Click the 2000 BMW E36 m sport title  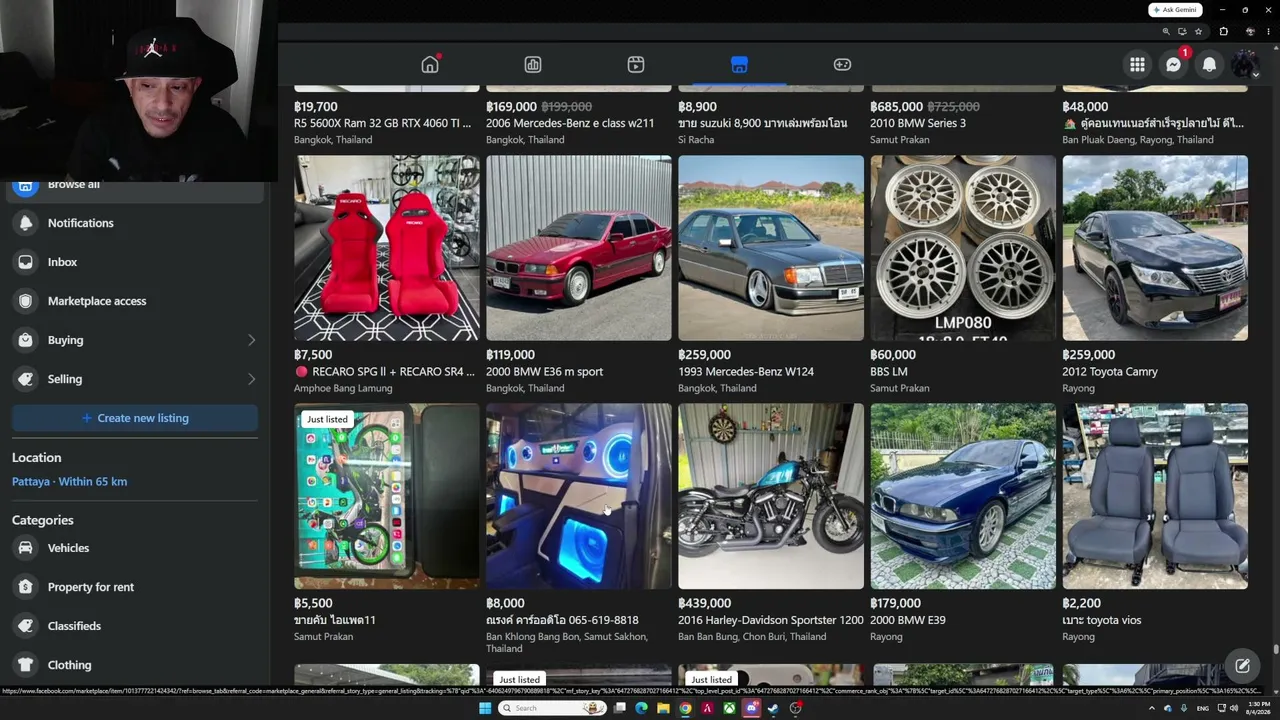click(x=544, y=372)
